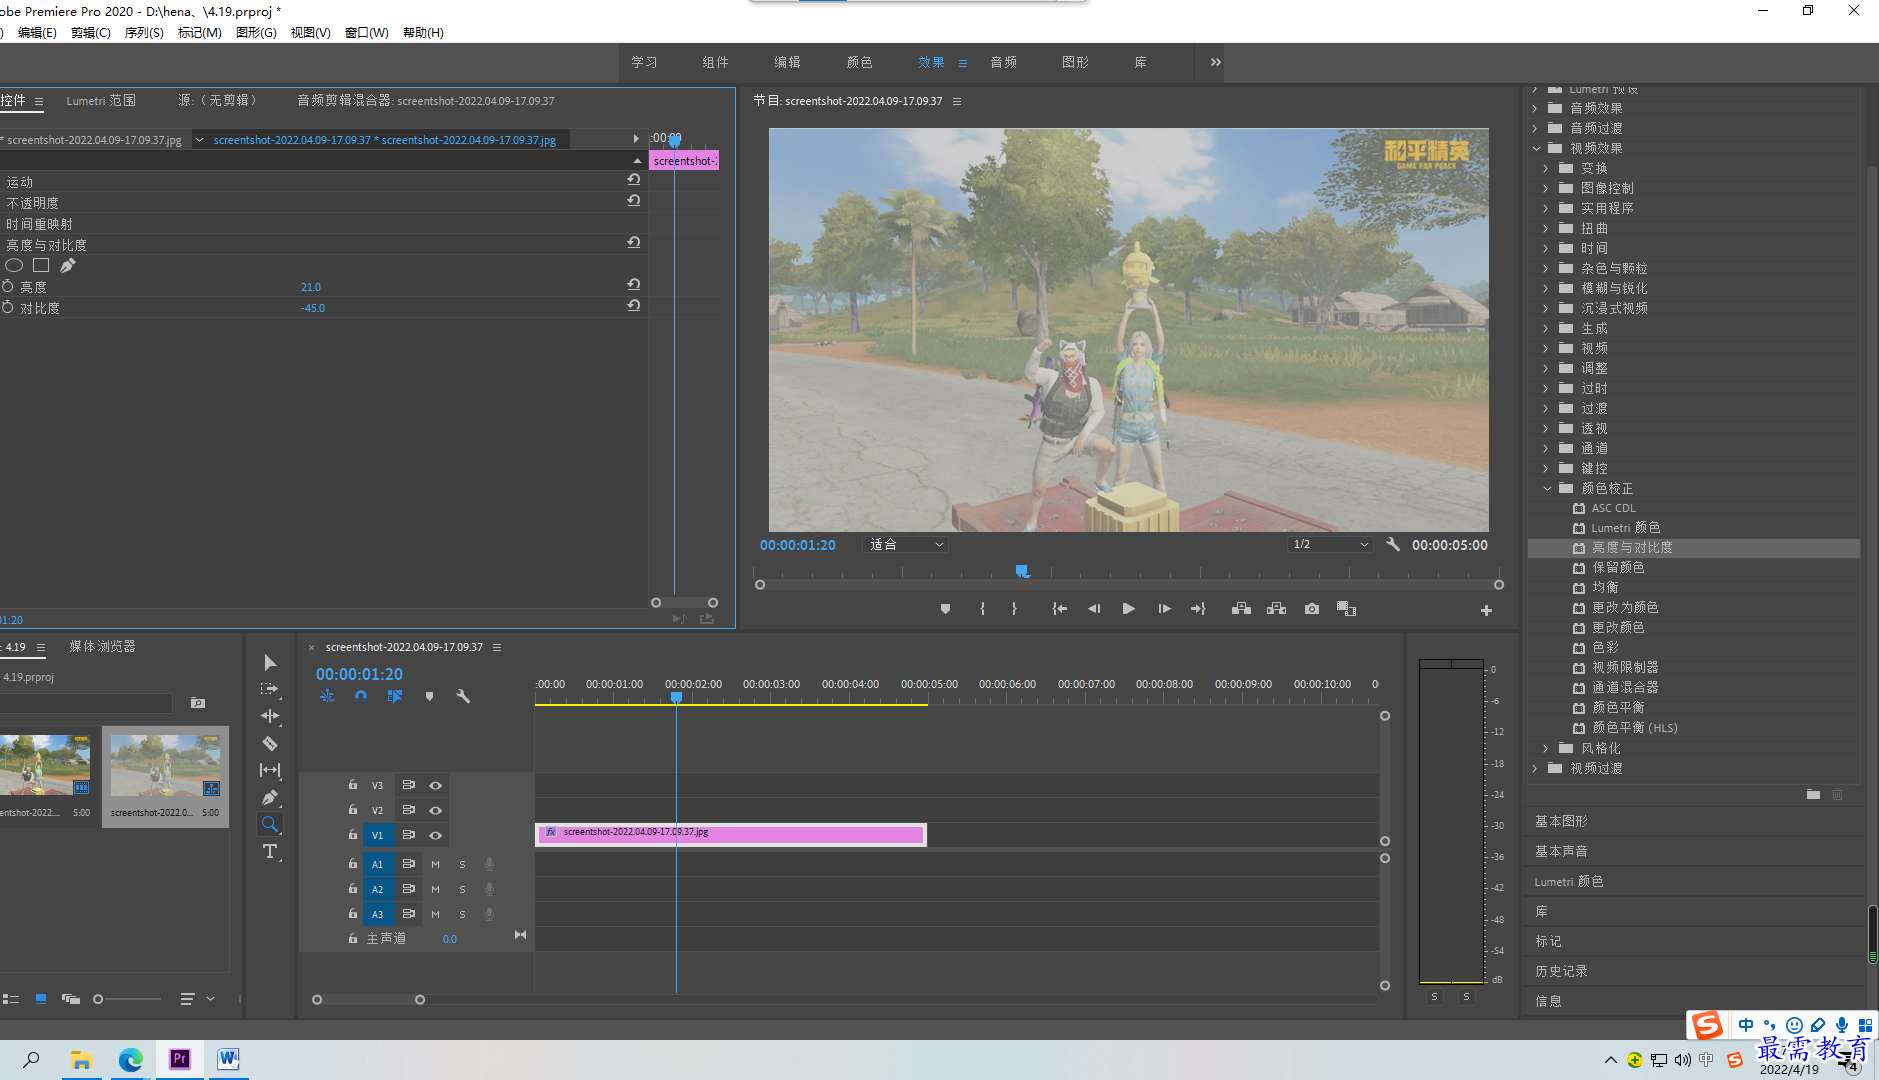Collapse the 视频效果 folder
Image resolution: width=1879 pixels, height=1080 pixels.
click(1537, 148)
